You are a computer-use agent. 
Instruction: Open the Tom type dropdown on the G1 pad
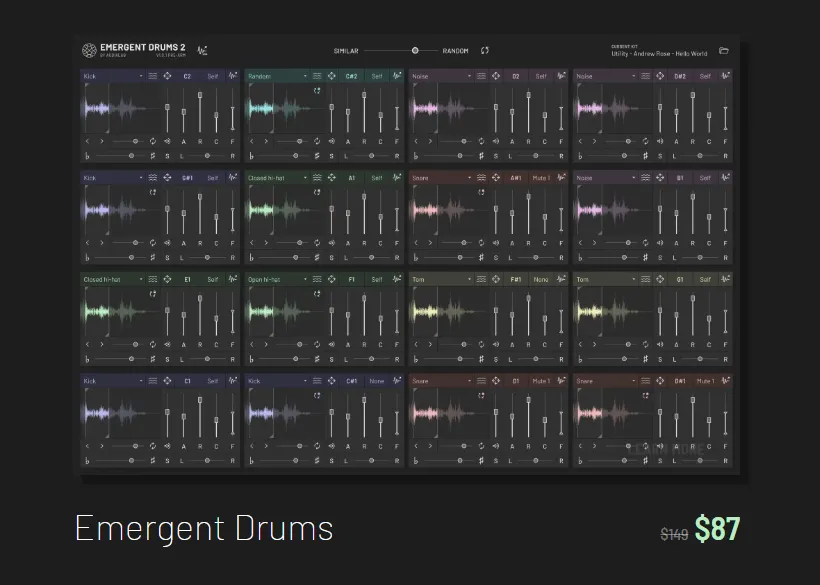click(x=606, y=279)
